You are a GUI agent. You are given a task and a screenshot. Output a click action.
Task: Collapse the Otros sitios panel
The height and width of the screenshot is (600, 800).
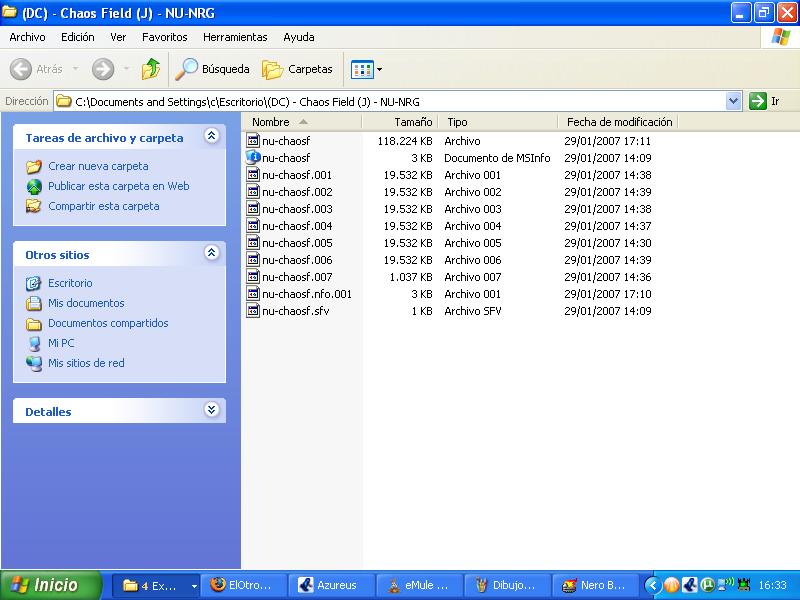pos(211,253)
